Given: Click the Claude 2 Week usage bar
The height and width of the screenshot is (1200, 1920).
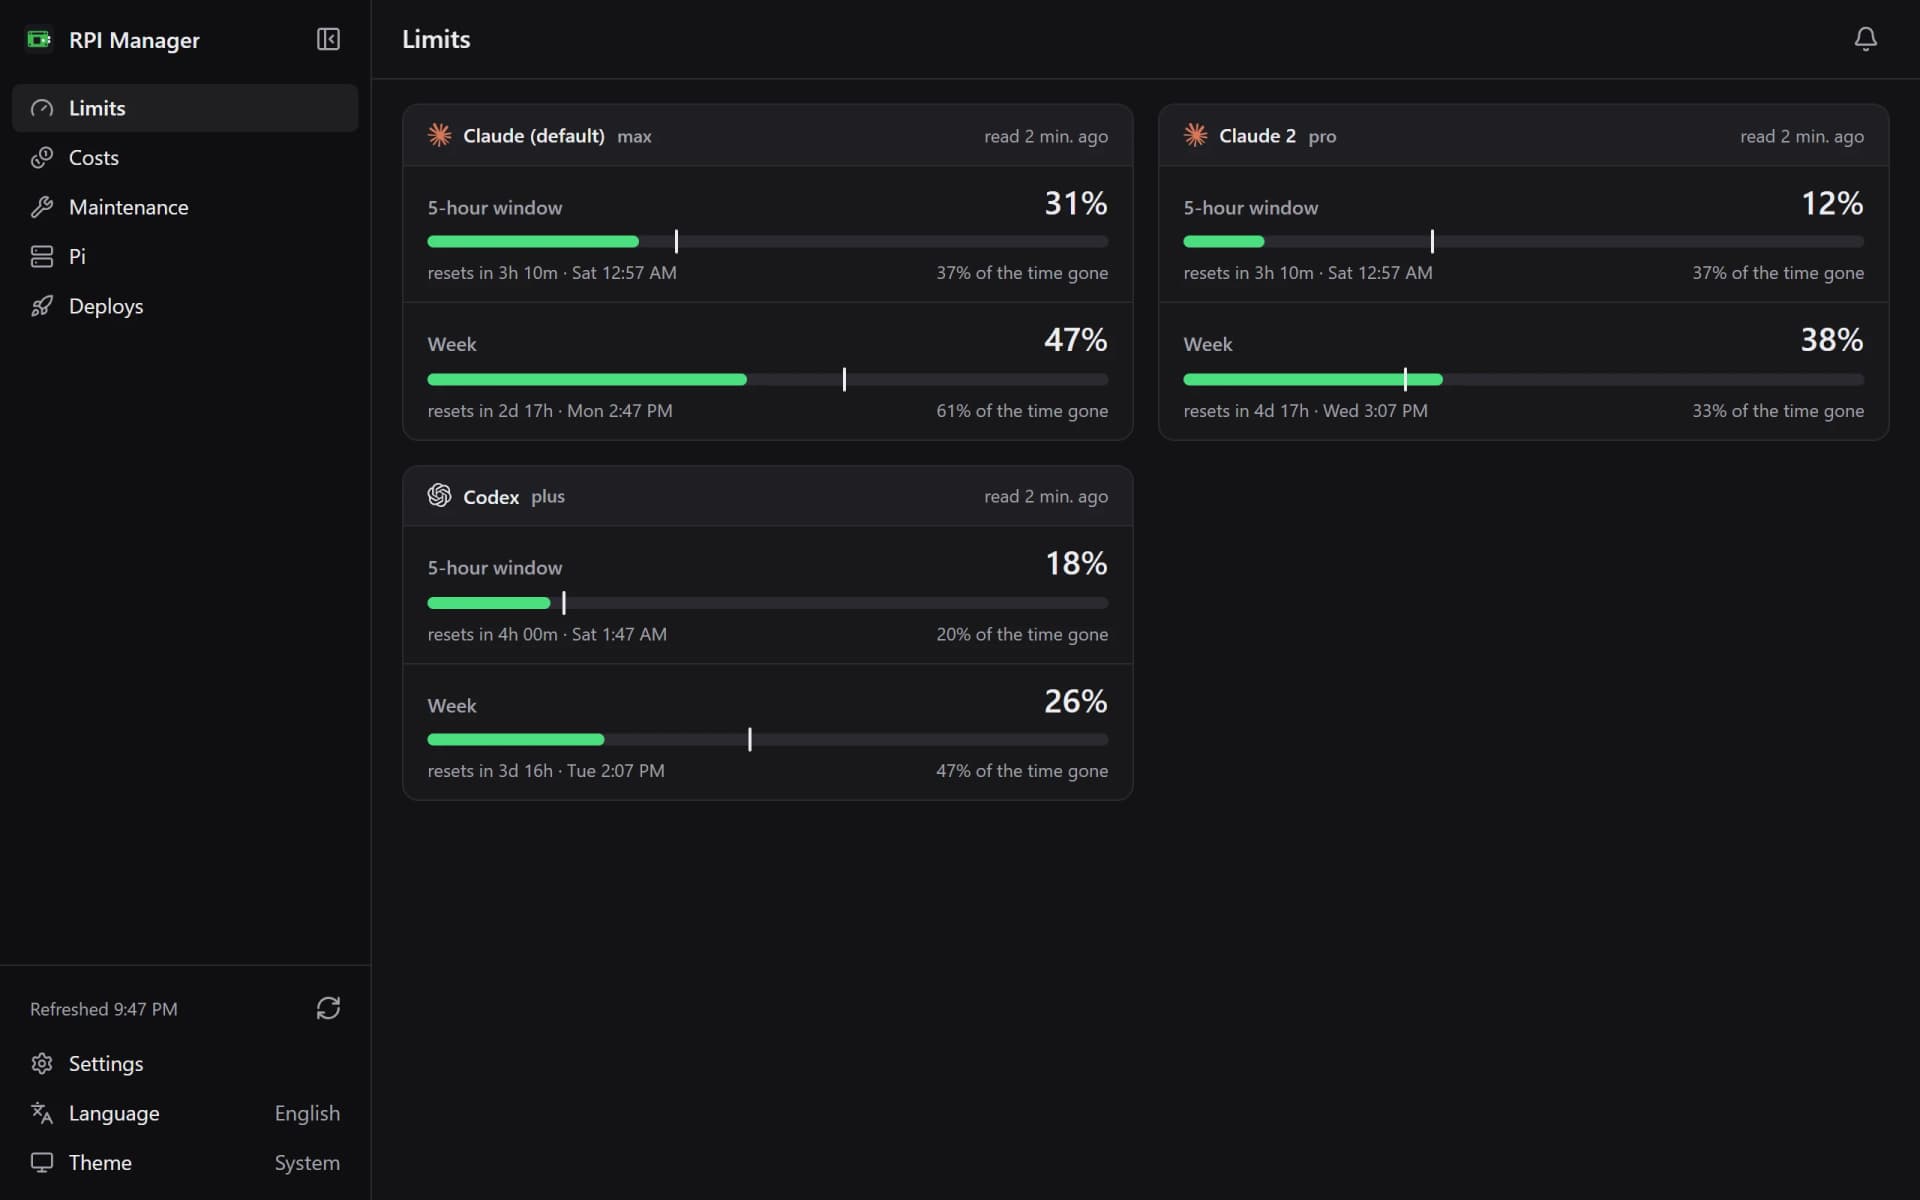Looking at the screenshot, I should point(1523,379).
